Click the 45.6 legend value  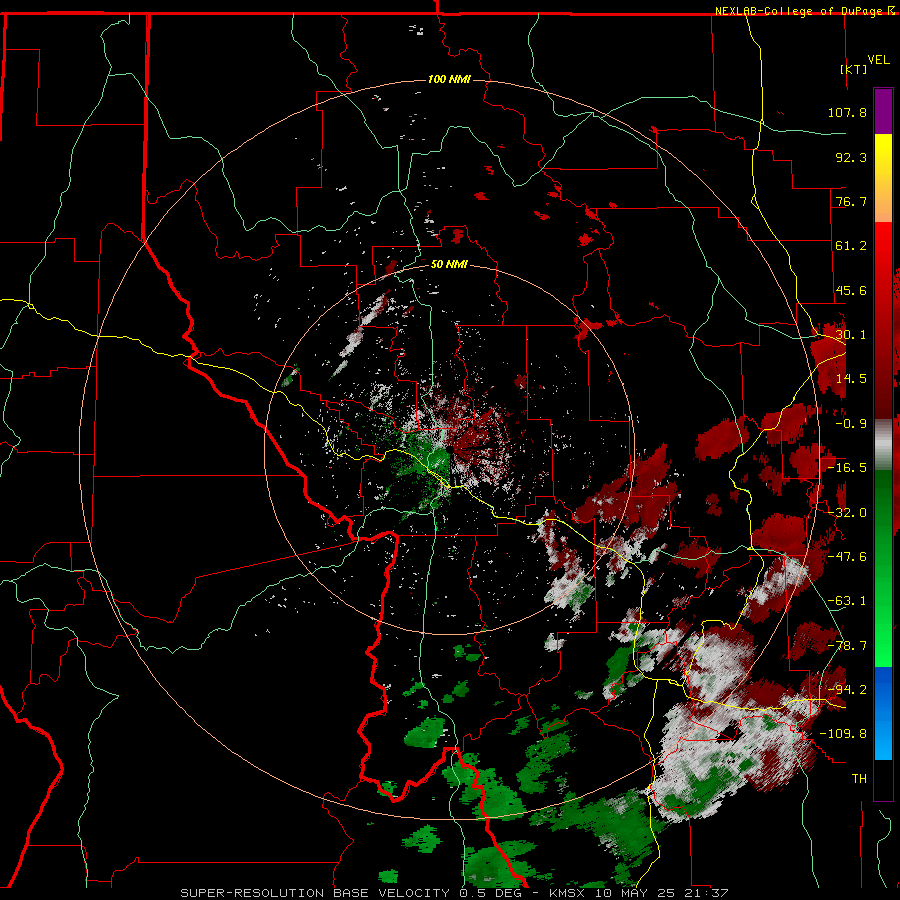tap(851, 290)
